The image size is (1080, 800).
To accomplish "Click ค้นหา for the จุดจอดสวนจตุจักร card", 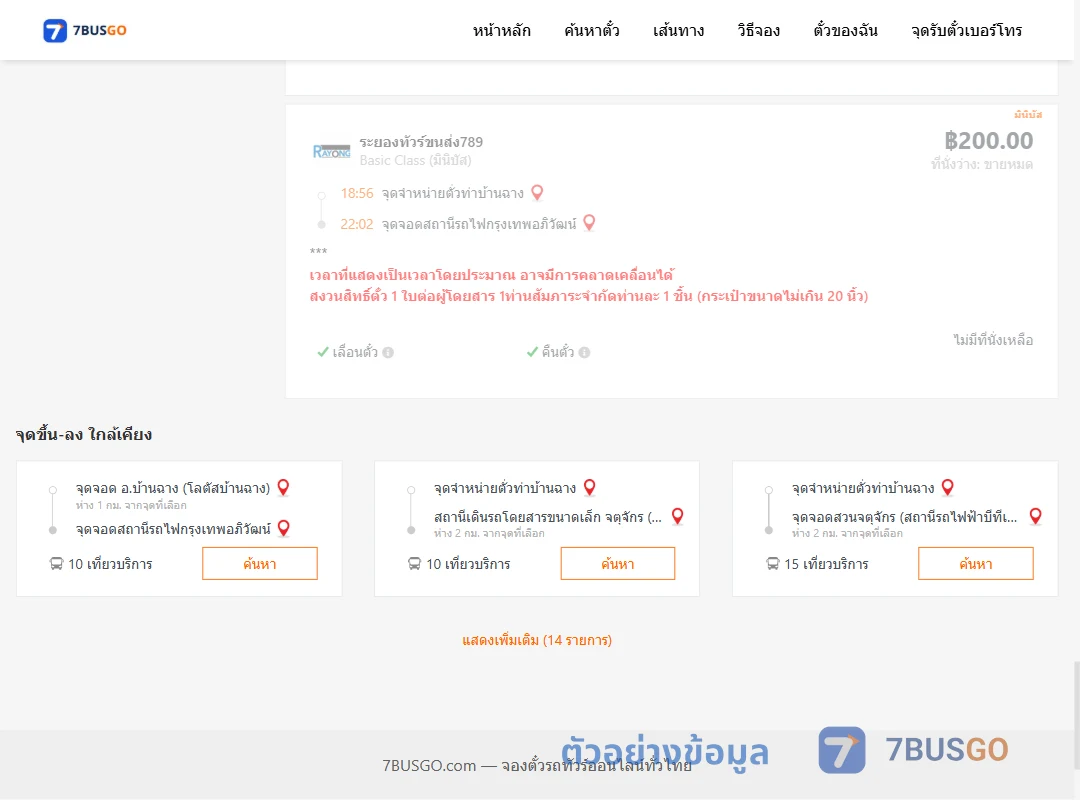I will (x=976, y=564).
